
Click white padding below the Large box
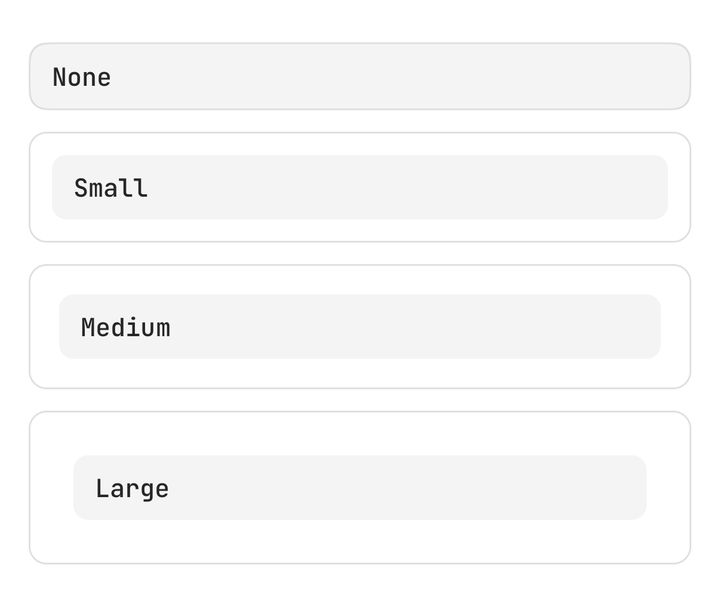pos(360,541)
